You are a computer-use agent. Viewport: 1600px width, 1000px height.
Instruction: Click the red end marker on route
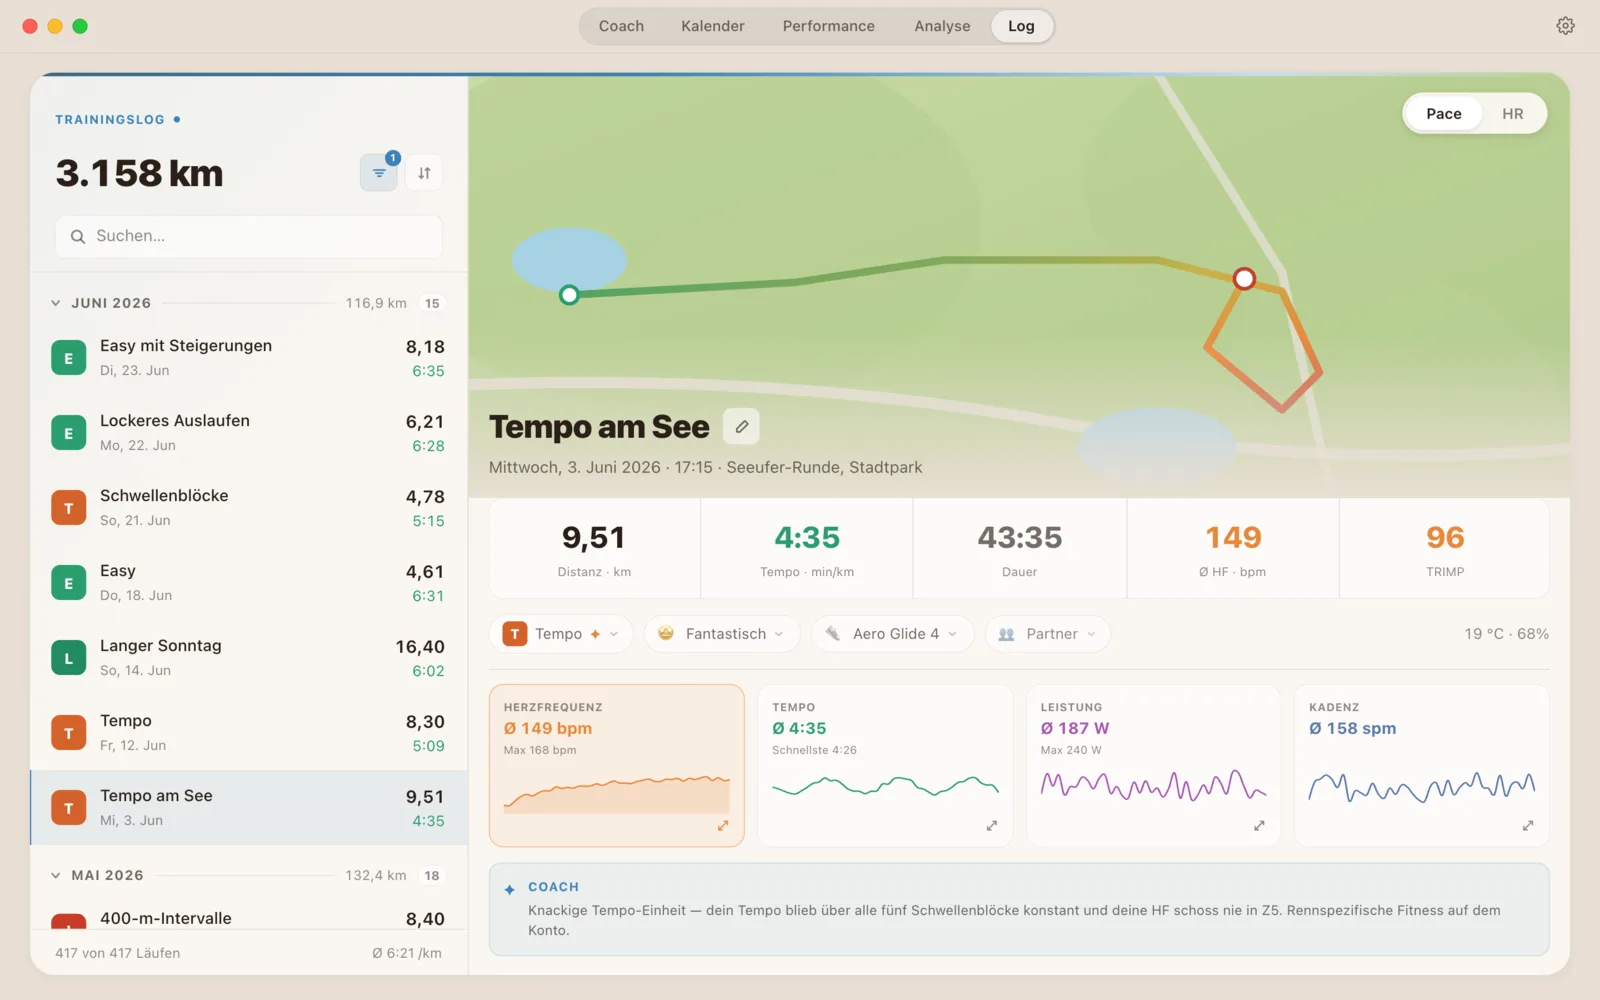tap(1244, 279)
